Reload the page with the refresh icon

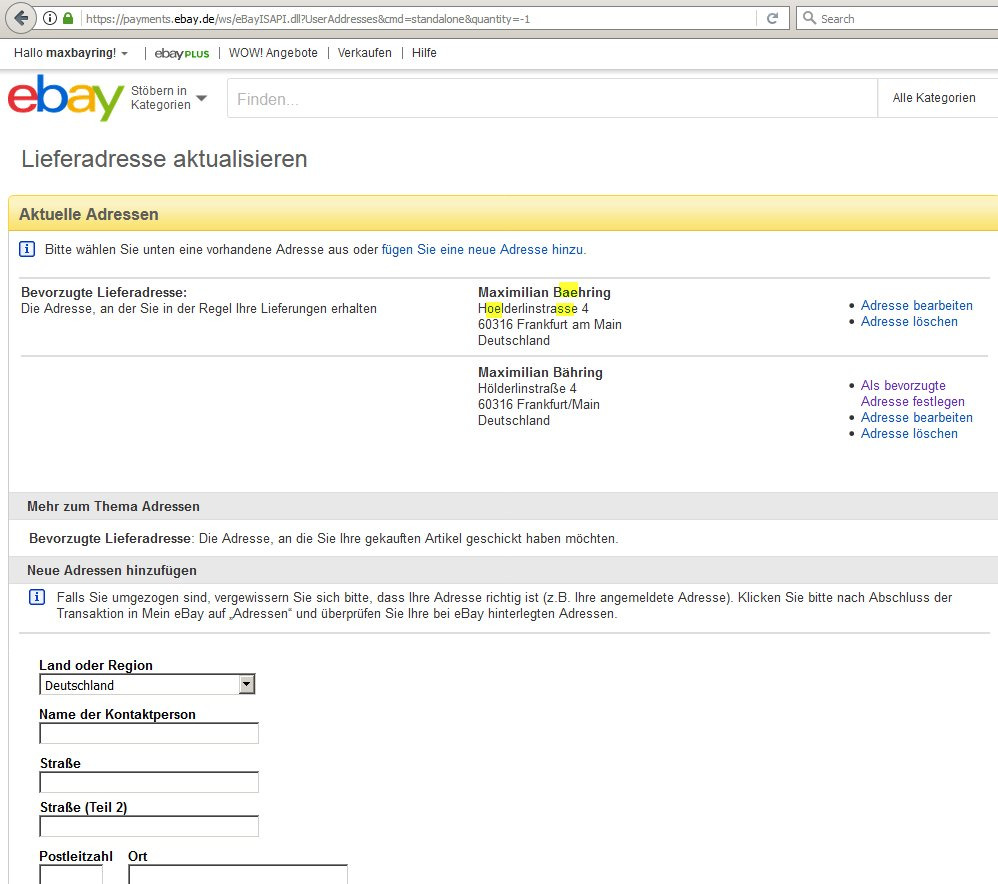pyautogui.click(x=772, y=18)
